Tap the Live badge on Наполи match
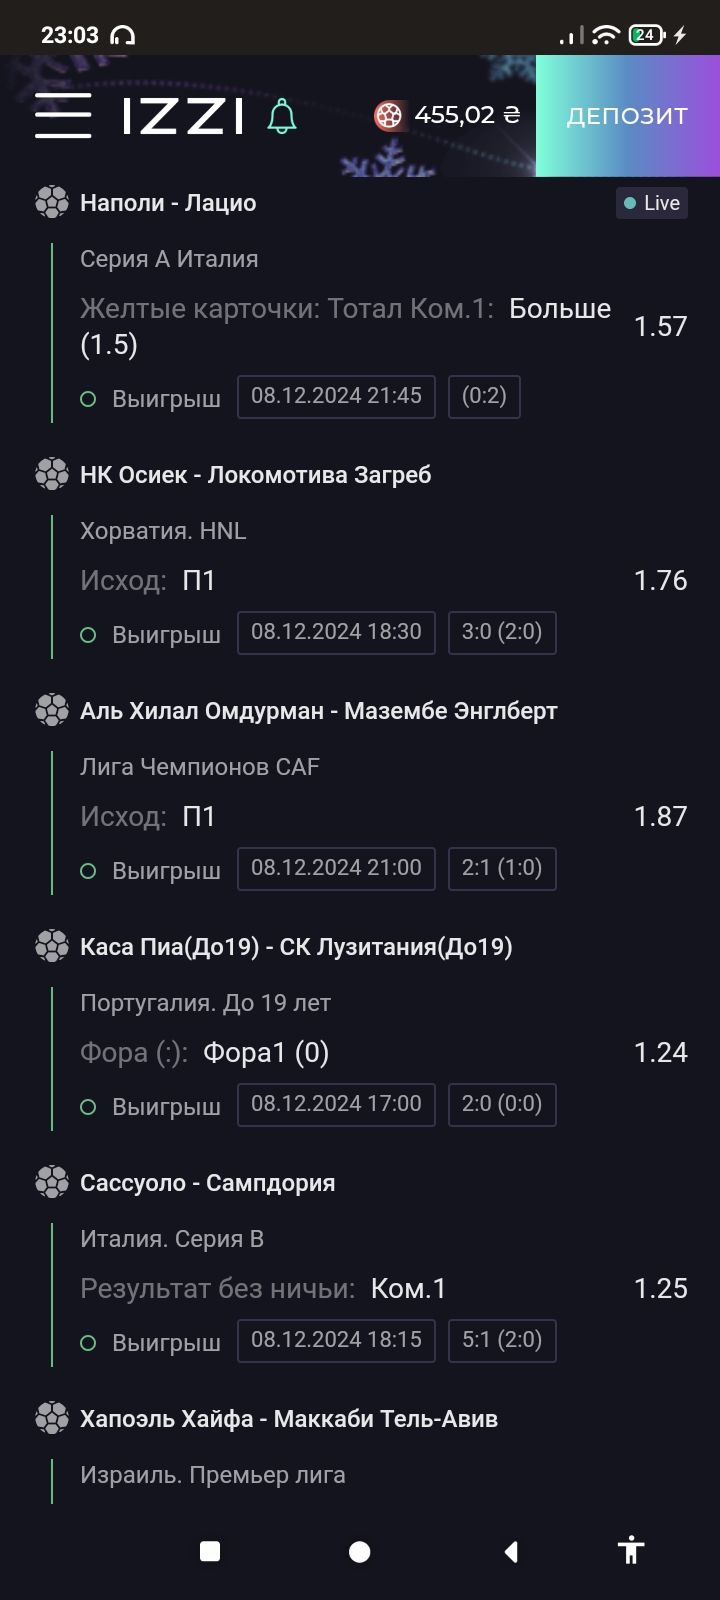Image resolution: width=720 pixels, height=1600 pixels. pos(651,203)
